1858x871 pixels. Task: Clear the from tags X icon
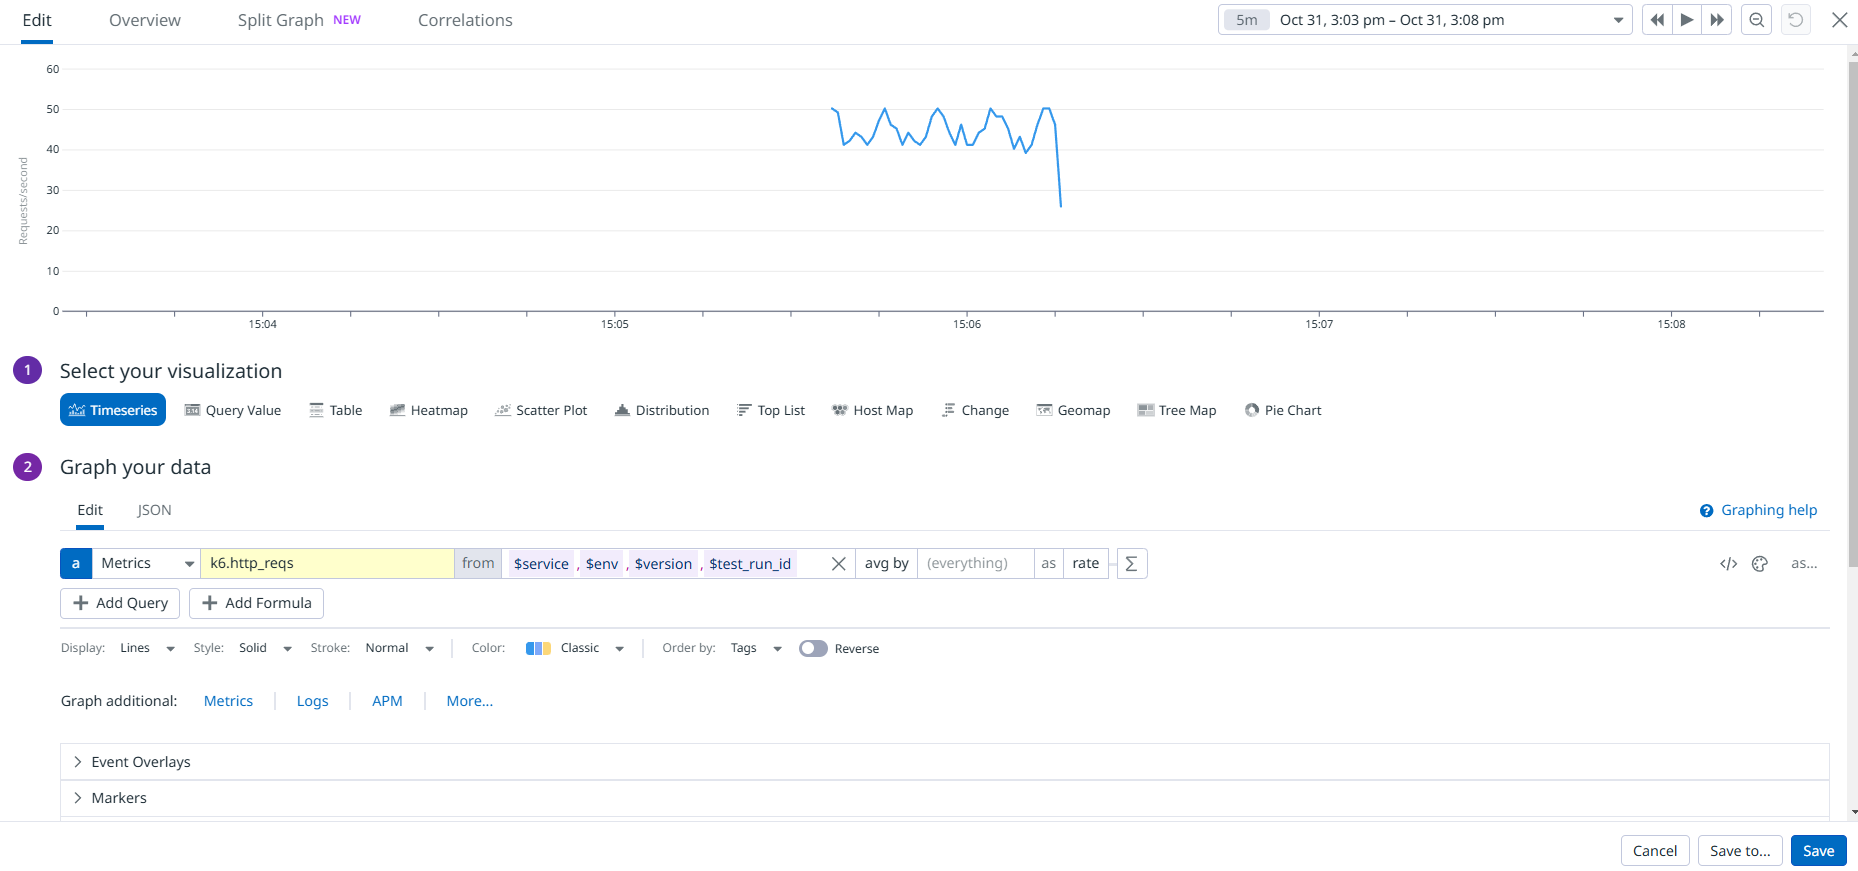coord(839,564)
